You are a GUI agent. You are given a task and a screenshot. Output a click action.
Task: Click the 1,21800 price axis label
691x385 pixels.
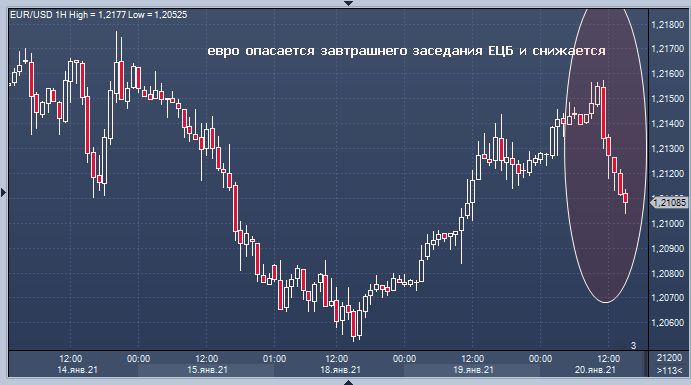(668, 25)
